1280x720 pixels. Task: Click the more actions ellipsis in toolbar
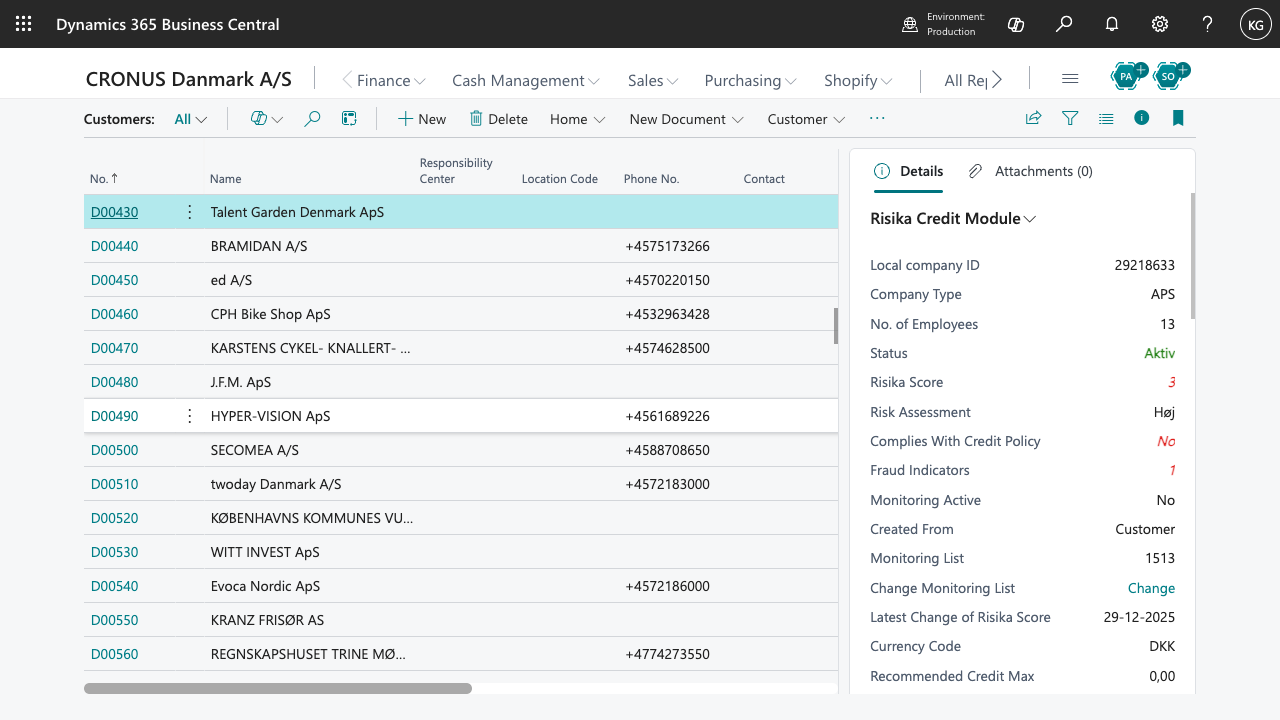[877, 119]
